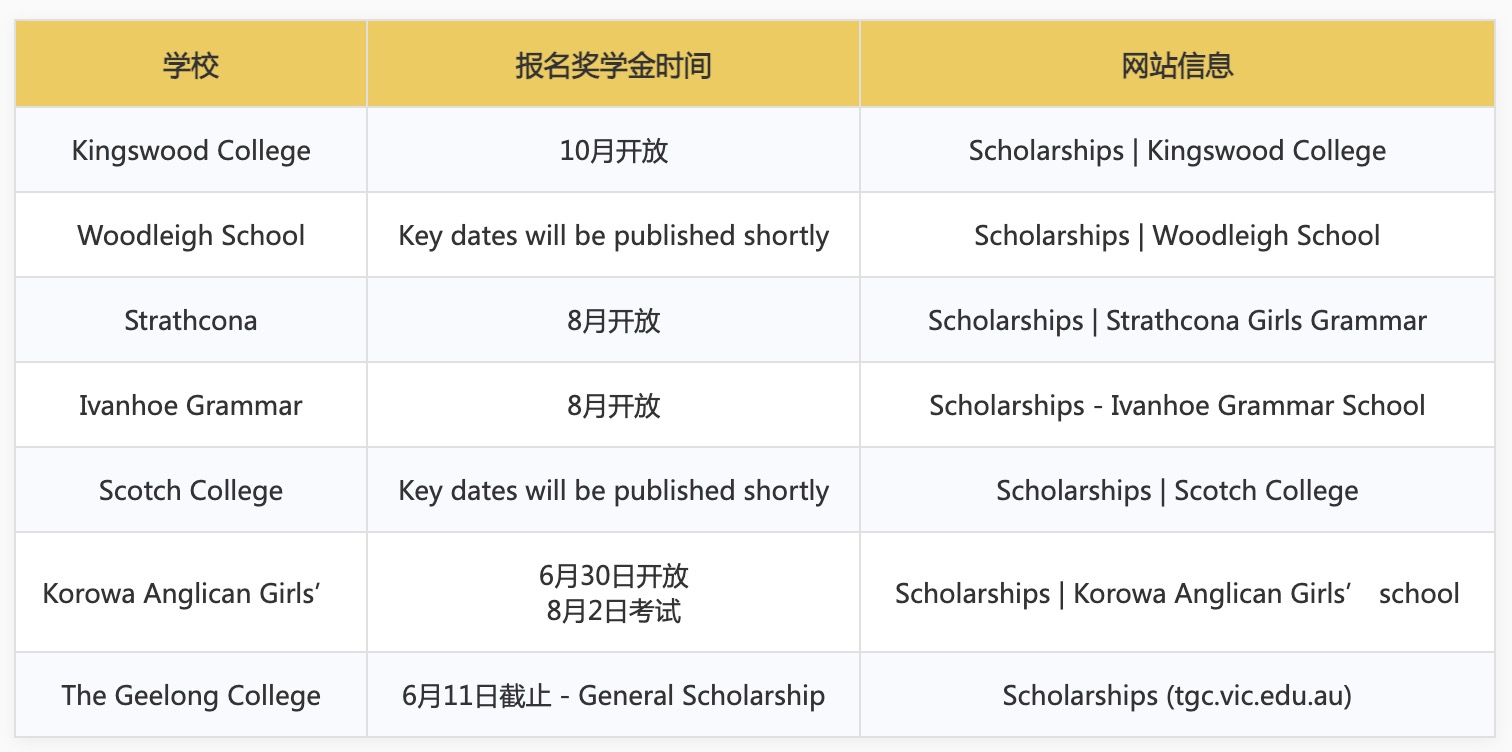Open Scholarships (tgc.vic.edu.au) link
The height and width of the screenshot is (752, 1512).
pyautogui.click(x=1177, y=696)
